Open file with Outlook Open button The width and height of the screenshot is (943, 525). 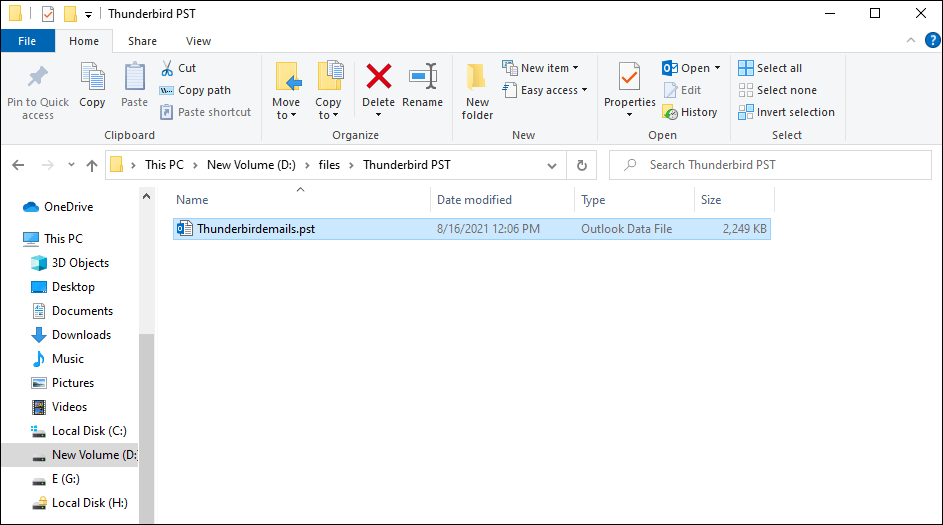click(686, 68)
